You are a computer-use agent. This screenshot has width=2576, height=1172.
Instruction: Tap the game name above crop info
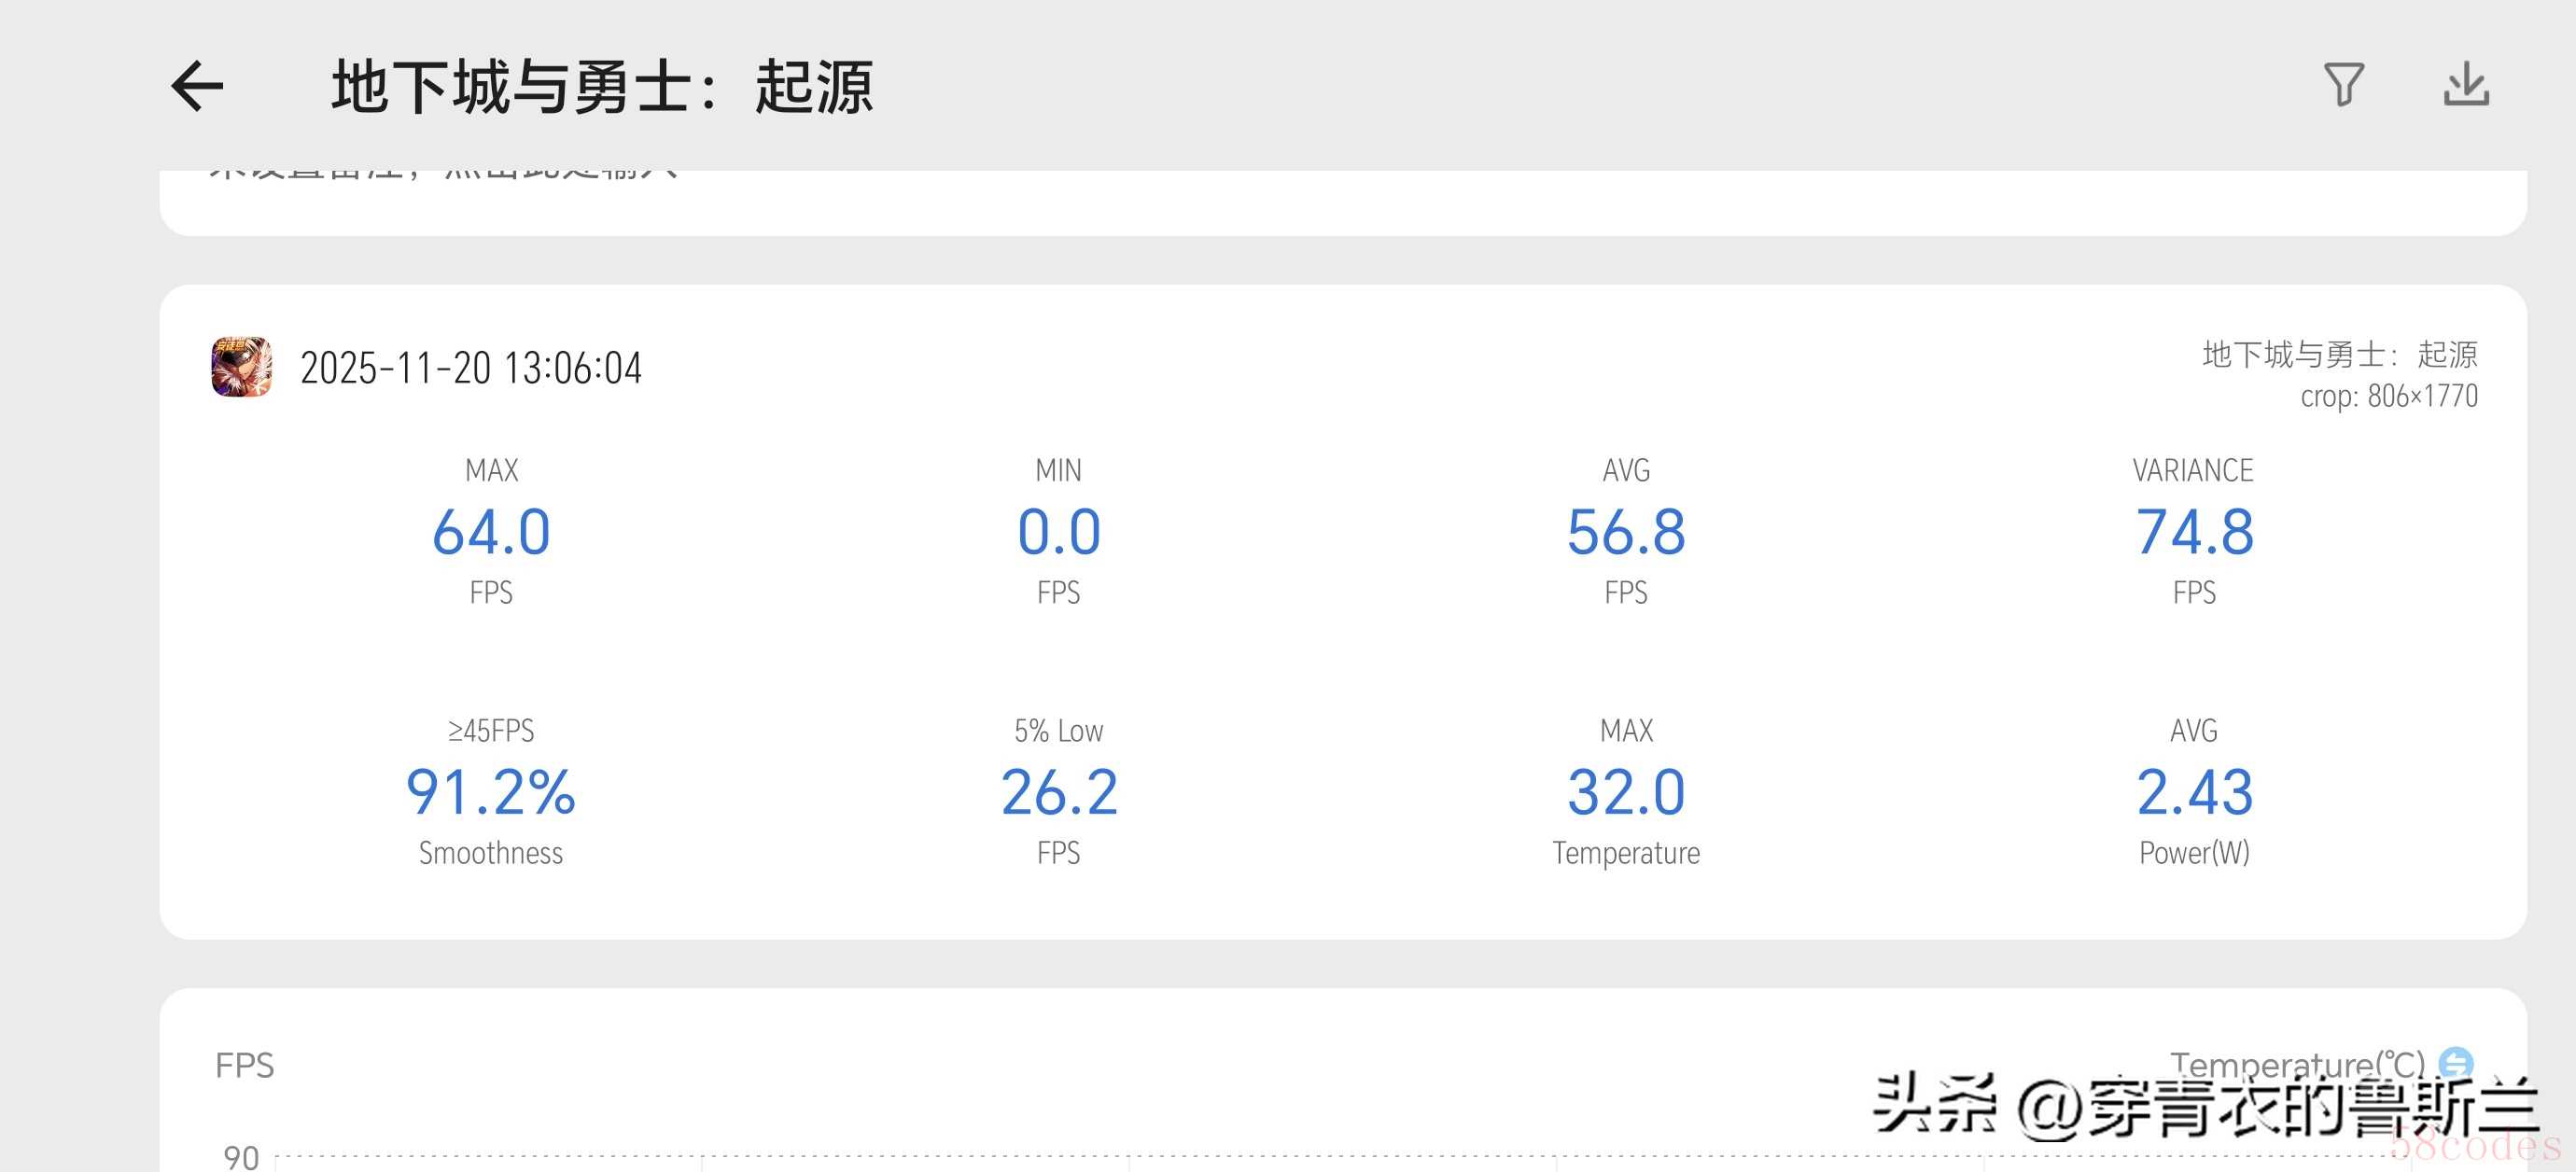coord(2339,354)
